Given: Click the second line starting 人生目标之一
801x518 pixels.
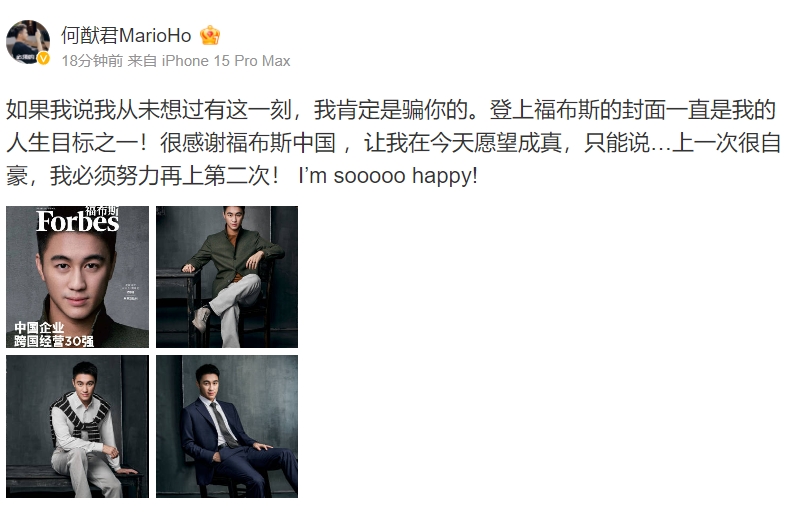Looking at the screenshot, I should (393, 143).
